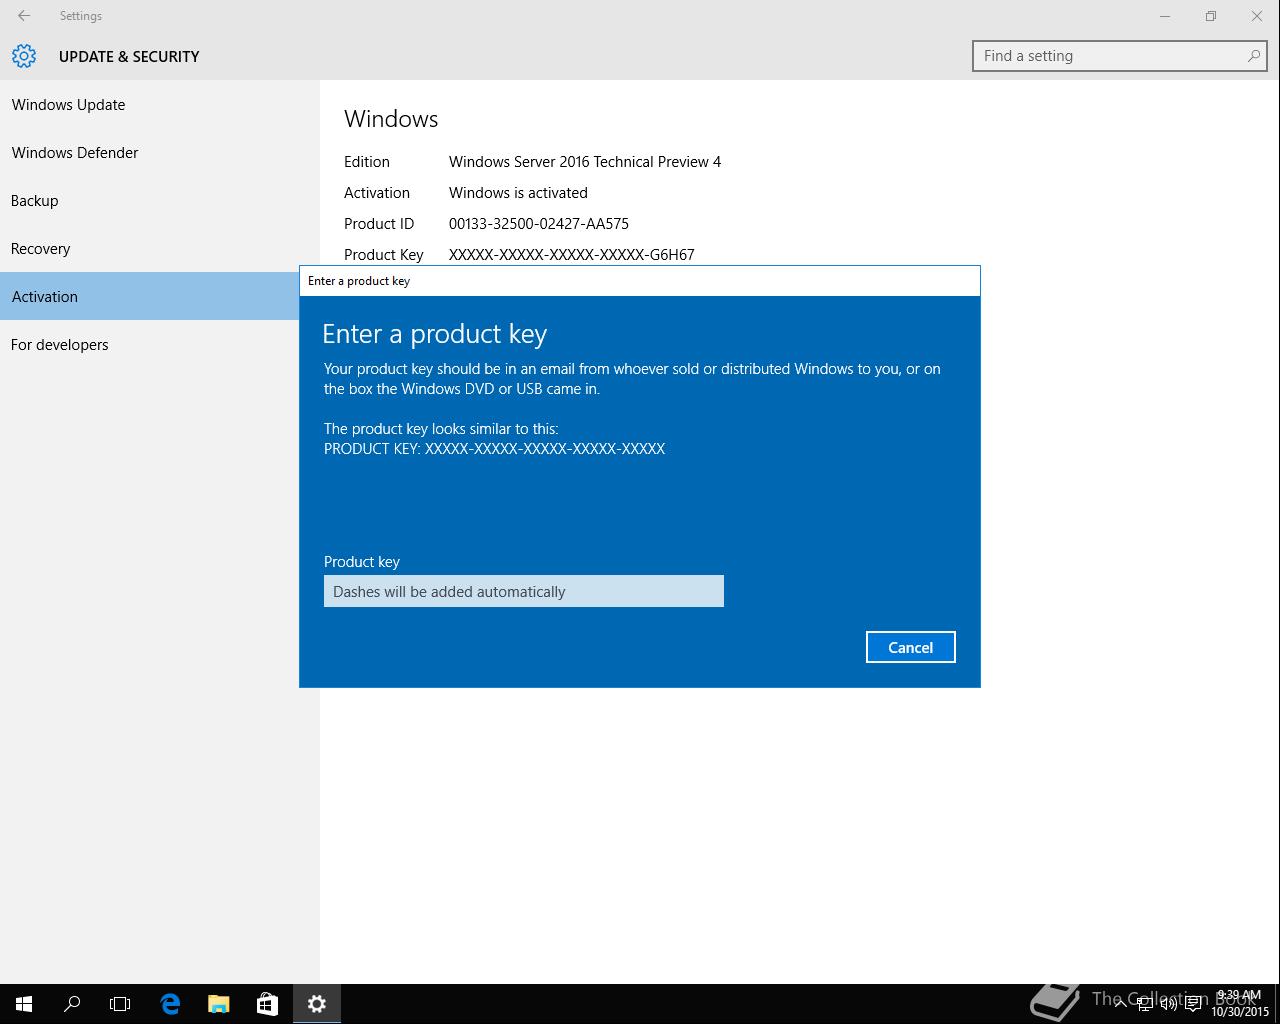Open File Explorer from the taskbar
The image size is (1280, 1024).
pos(218,1004)
